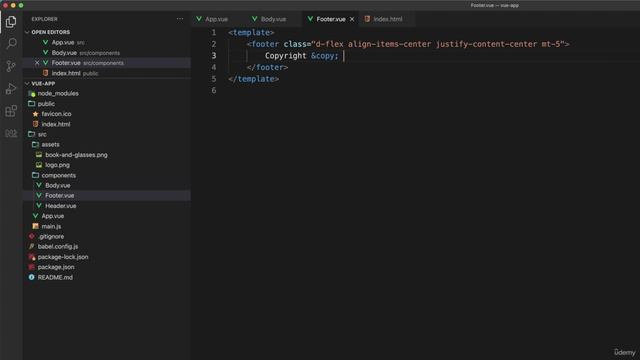Click the Vue icon on Body.vue tab

click(x=255, y=19)
